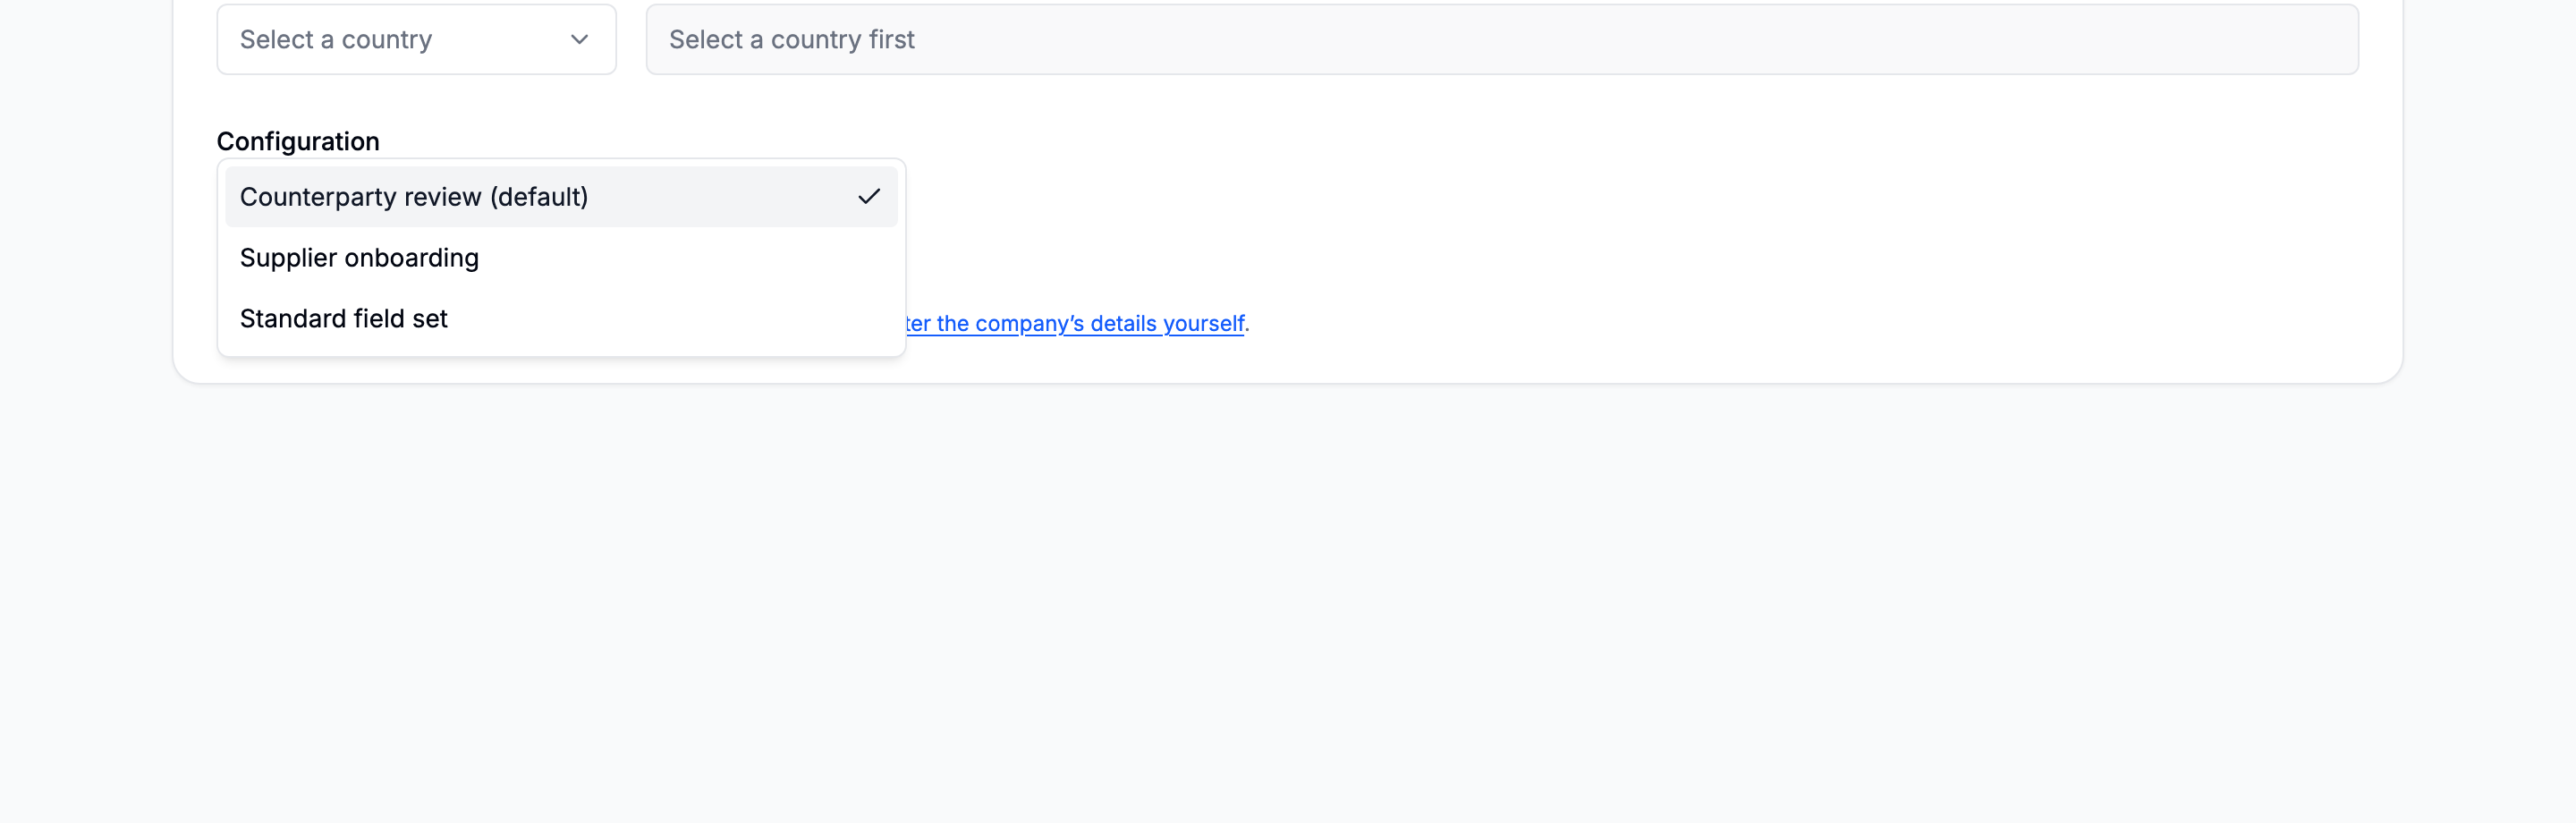This screenshot has width=2576, height=823.
Task: Select Counterparty review (default) option
Action: pyautogui.click(x=561, y=197)
